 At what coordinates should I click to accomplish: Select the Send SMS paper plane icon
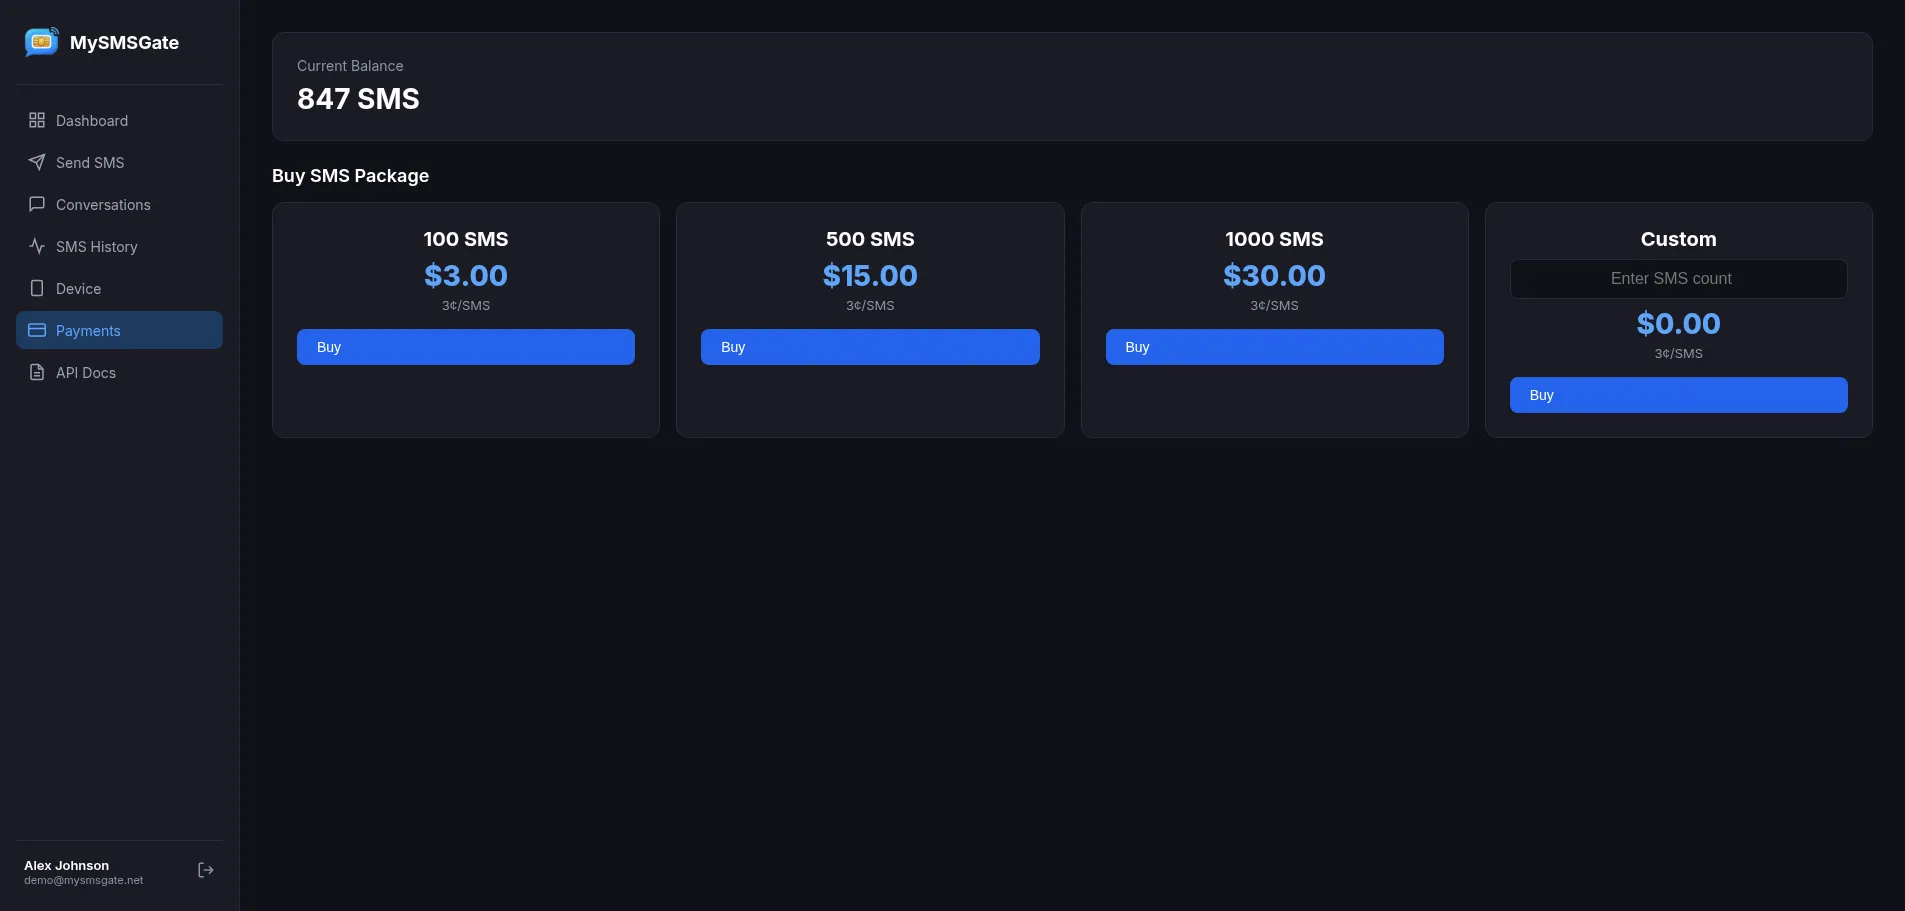(x=37, y=162)
